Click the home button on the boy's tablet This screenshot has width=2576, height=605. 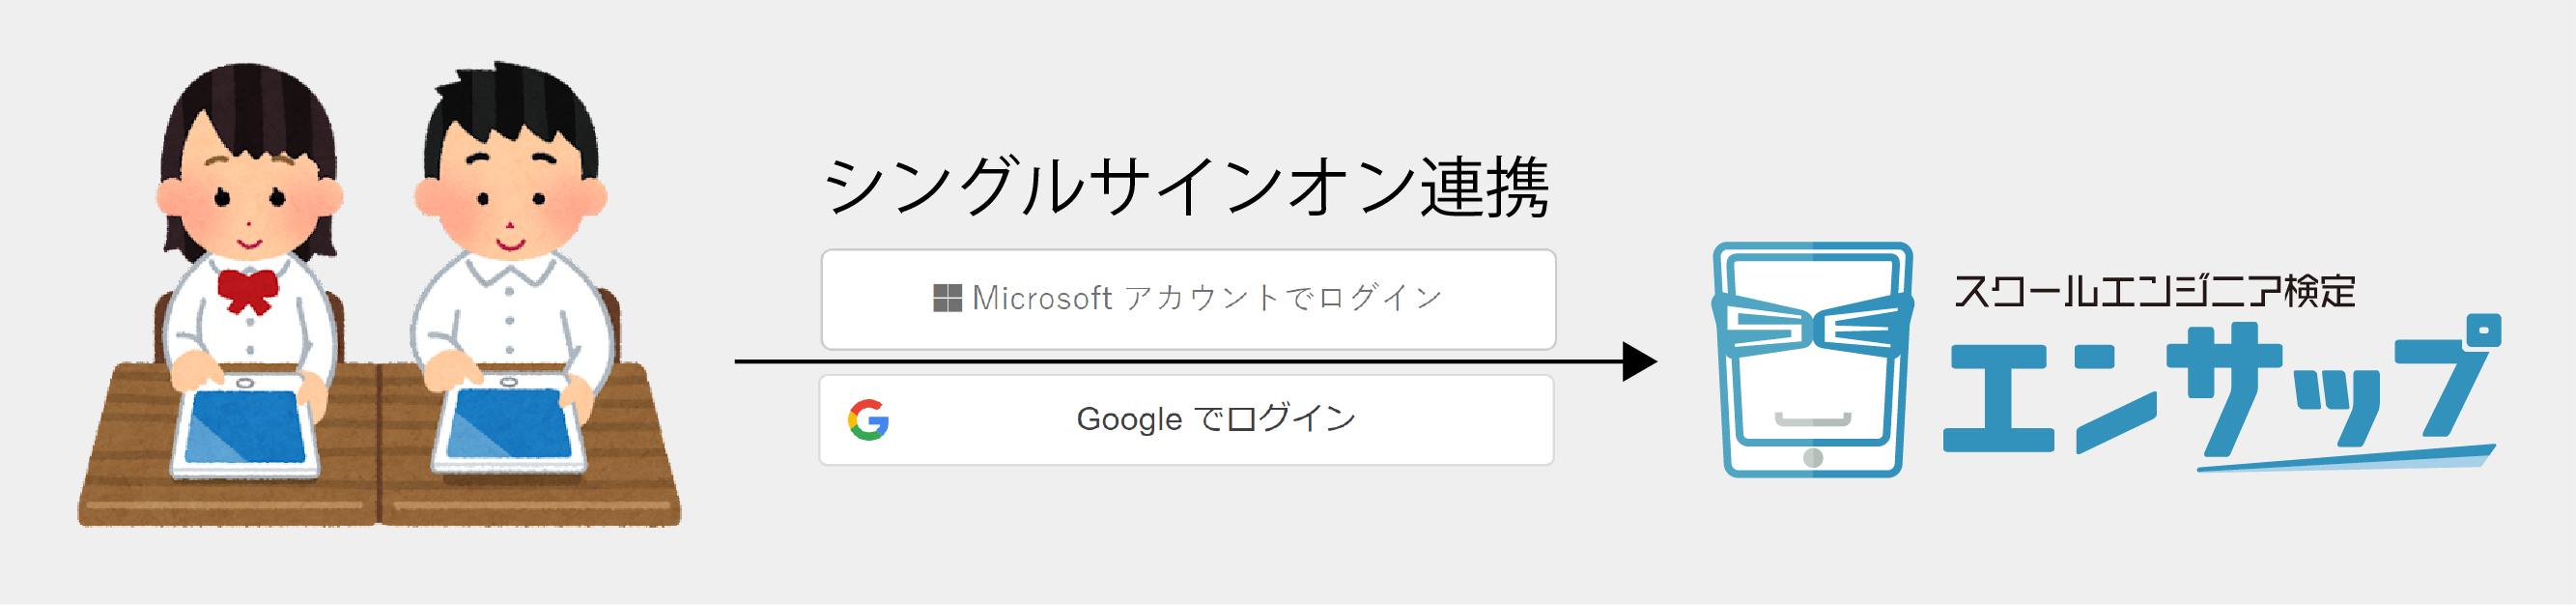pyautogui.click(x=509, y=381)
